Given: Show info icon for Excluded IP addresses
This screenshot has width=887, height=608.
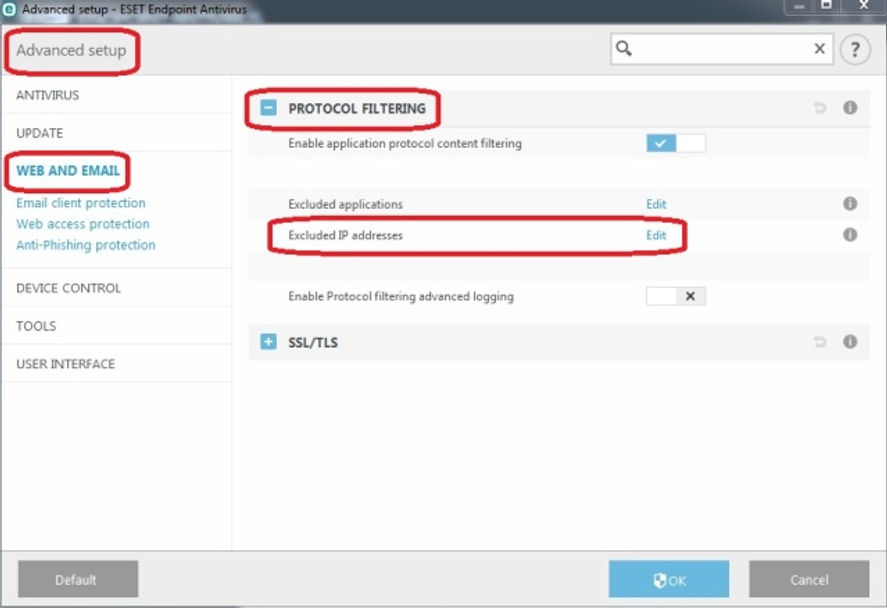Looking at the screenshot, I should coord(850,235).
